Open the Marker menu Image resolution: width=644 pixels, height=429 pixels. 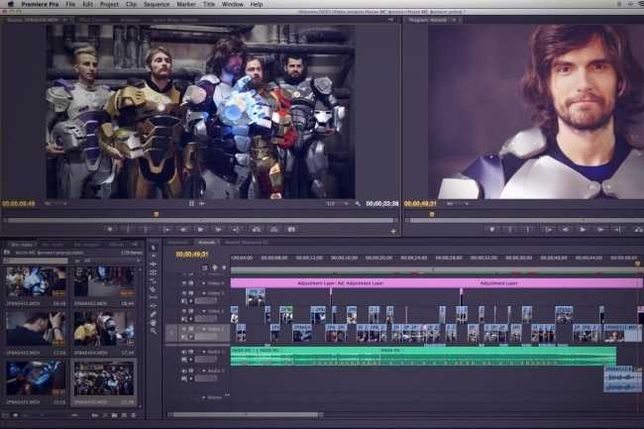coord(186,4)
